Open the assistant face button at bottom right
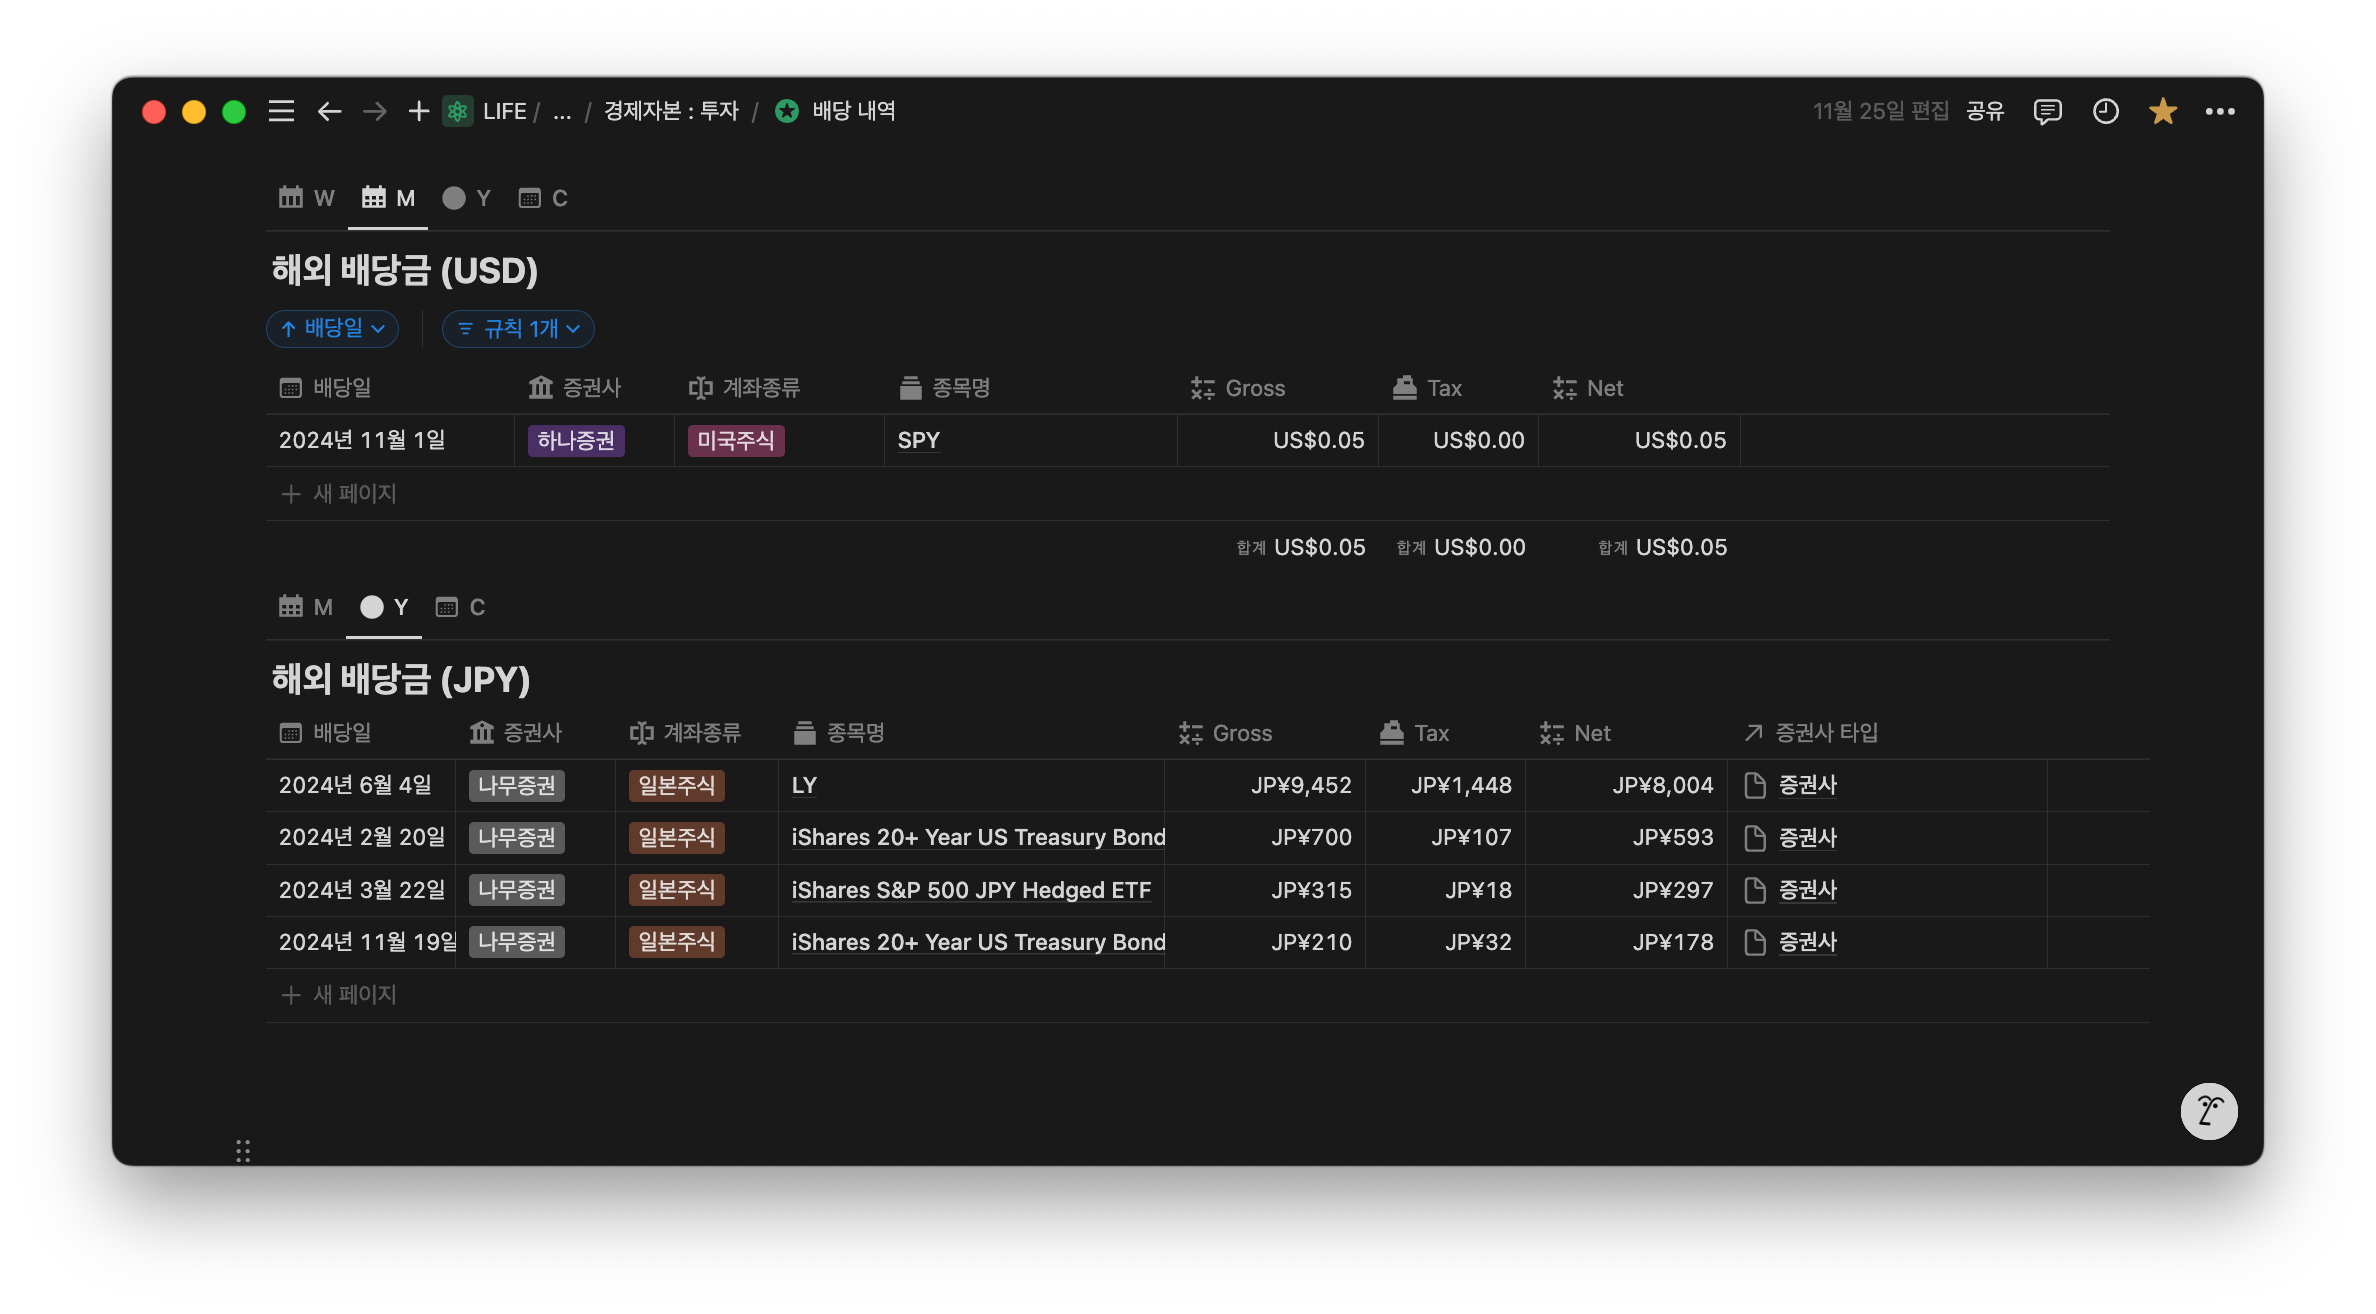The width and height of the screenshot is (2376, 1314). tap(2208, 1111)
